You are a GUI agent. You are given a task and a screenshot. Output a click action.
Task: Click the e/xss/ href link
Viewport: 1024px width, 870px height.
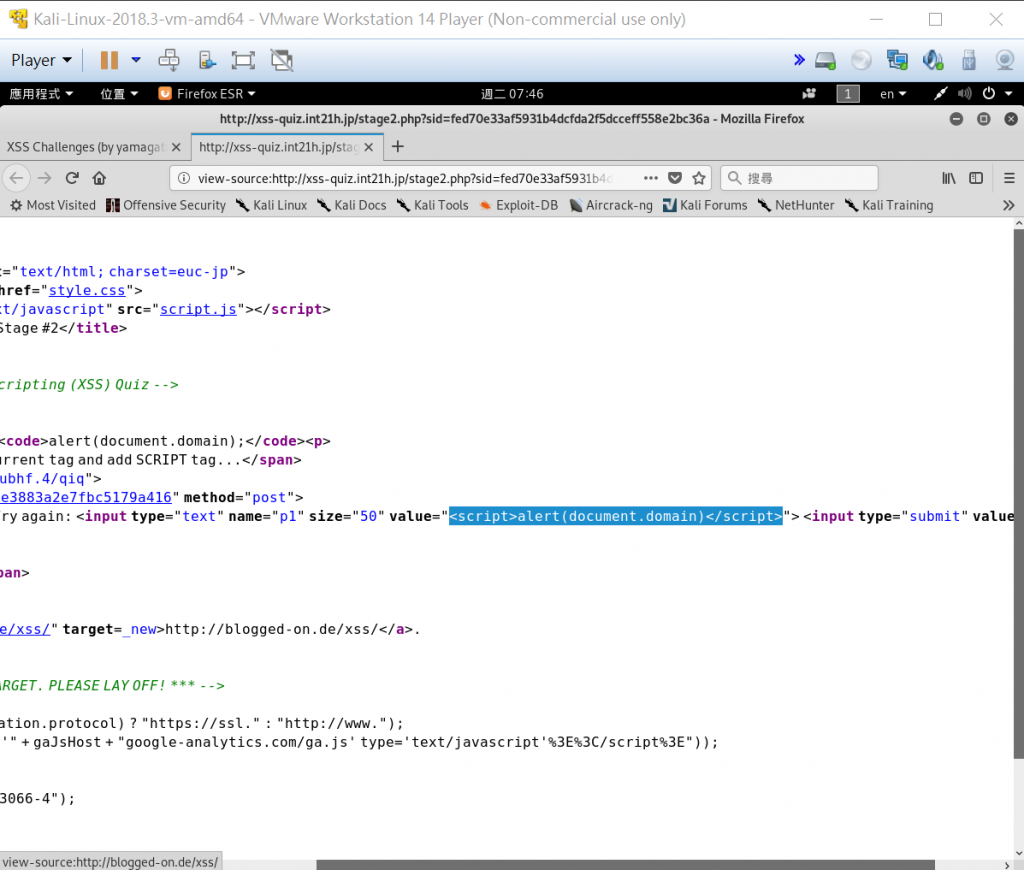tap(25, 629)
